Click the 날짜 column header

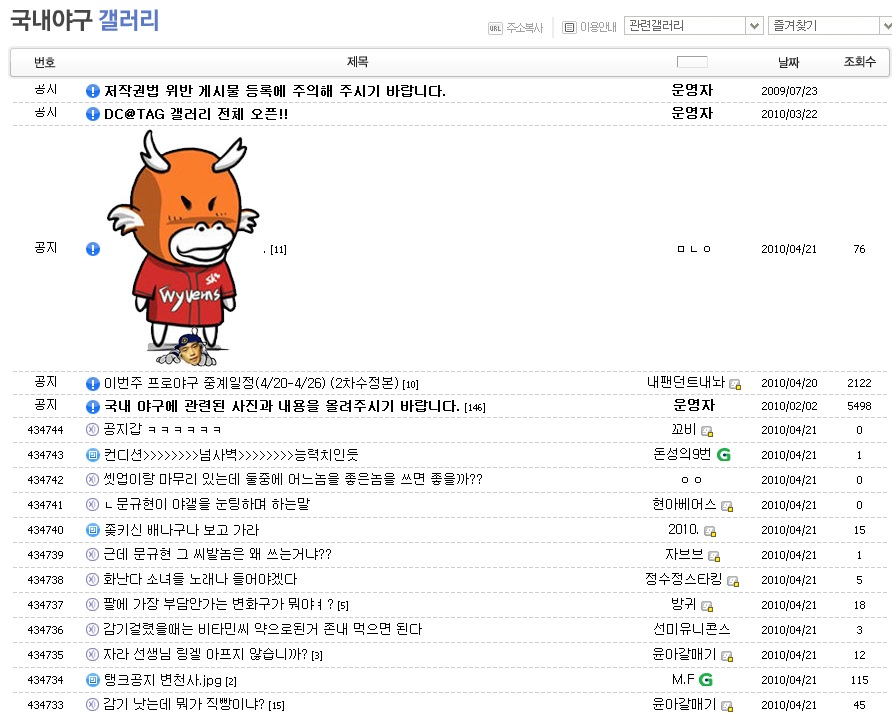tap(788, 62)
